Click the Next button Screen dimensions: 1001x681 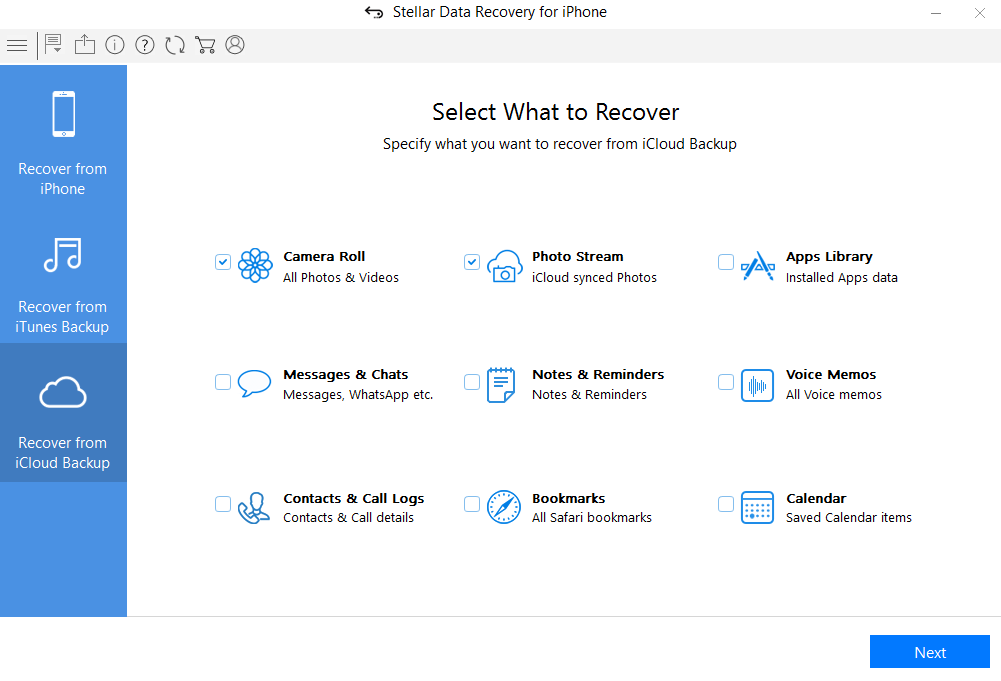(929, 651)
